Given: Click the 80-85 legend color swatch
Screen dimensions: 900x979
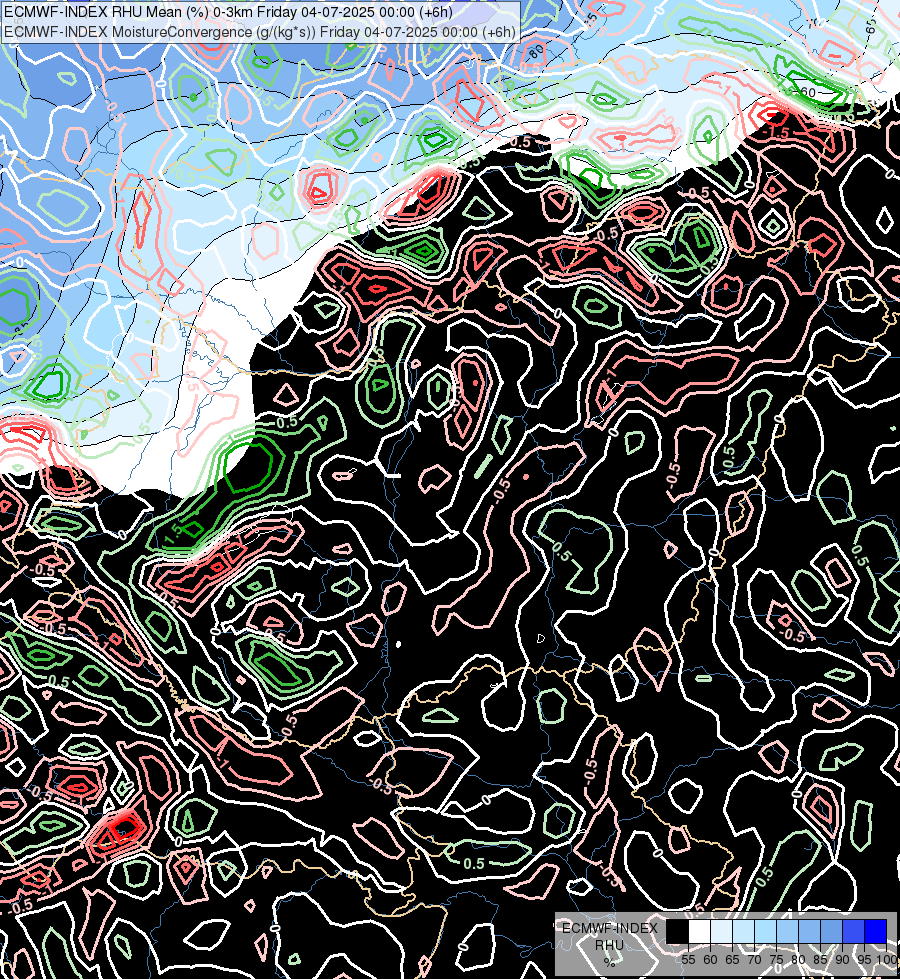Looking at the screenshot, I should (x=809, y=931).
